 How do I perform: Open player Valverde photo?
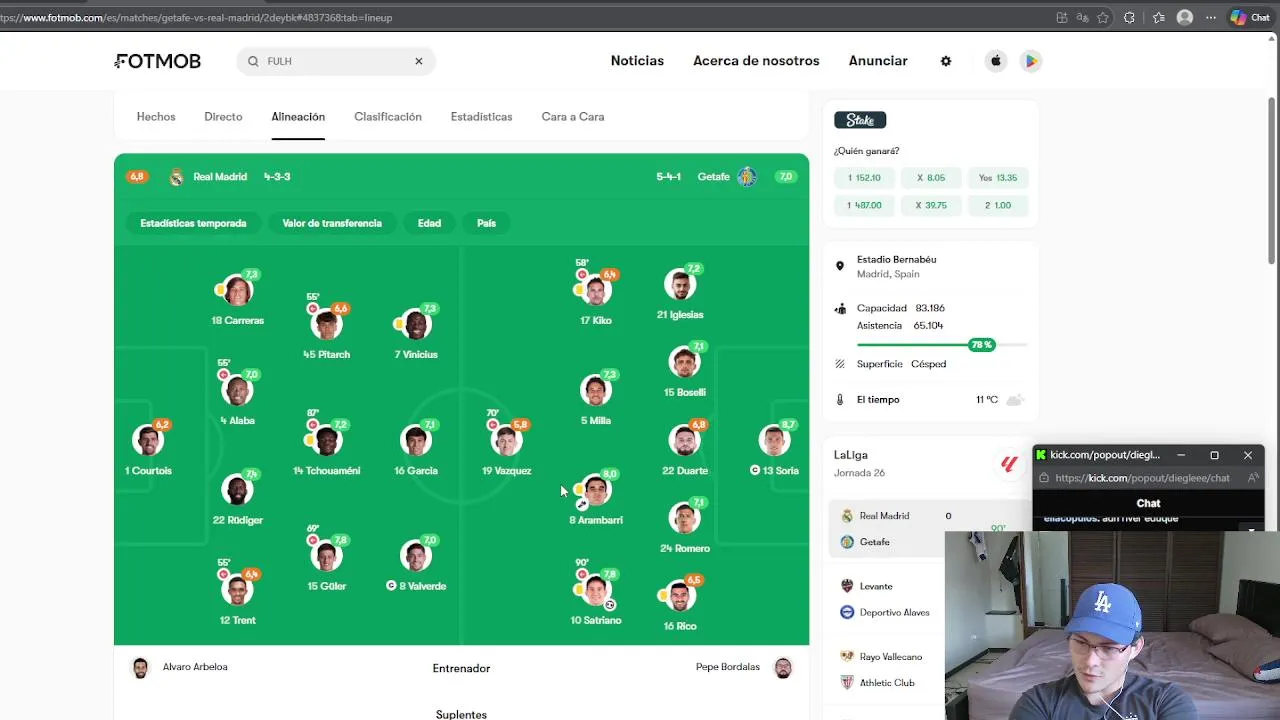[x=416, y=556]
